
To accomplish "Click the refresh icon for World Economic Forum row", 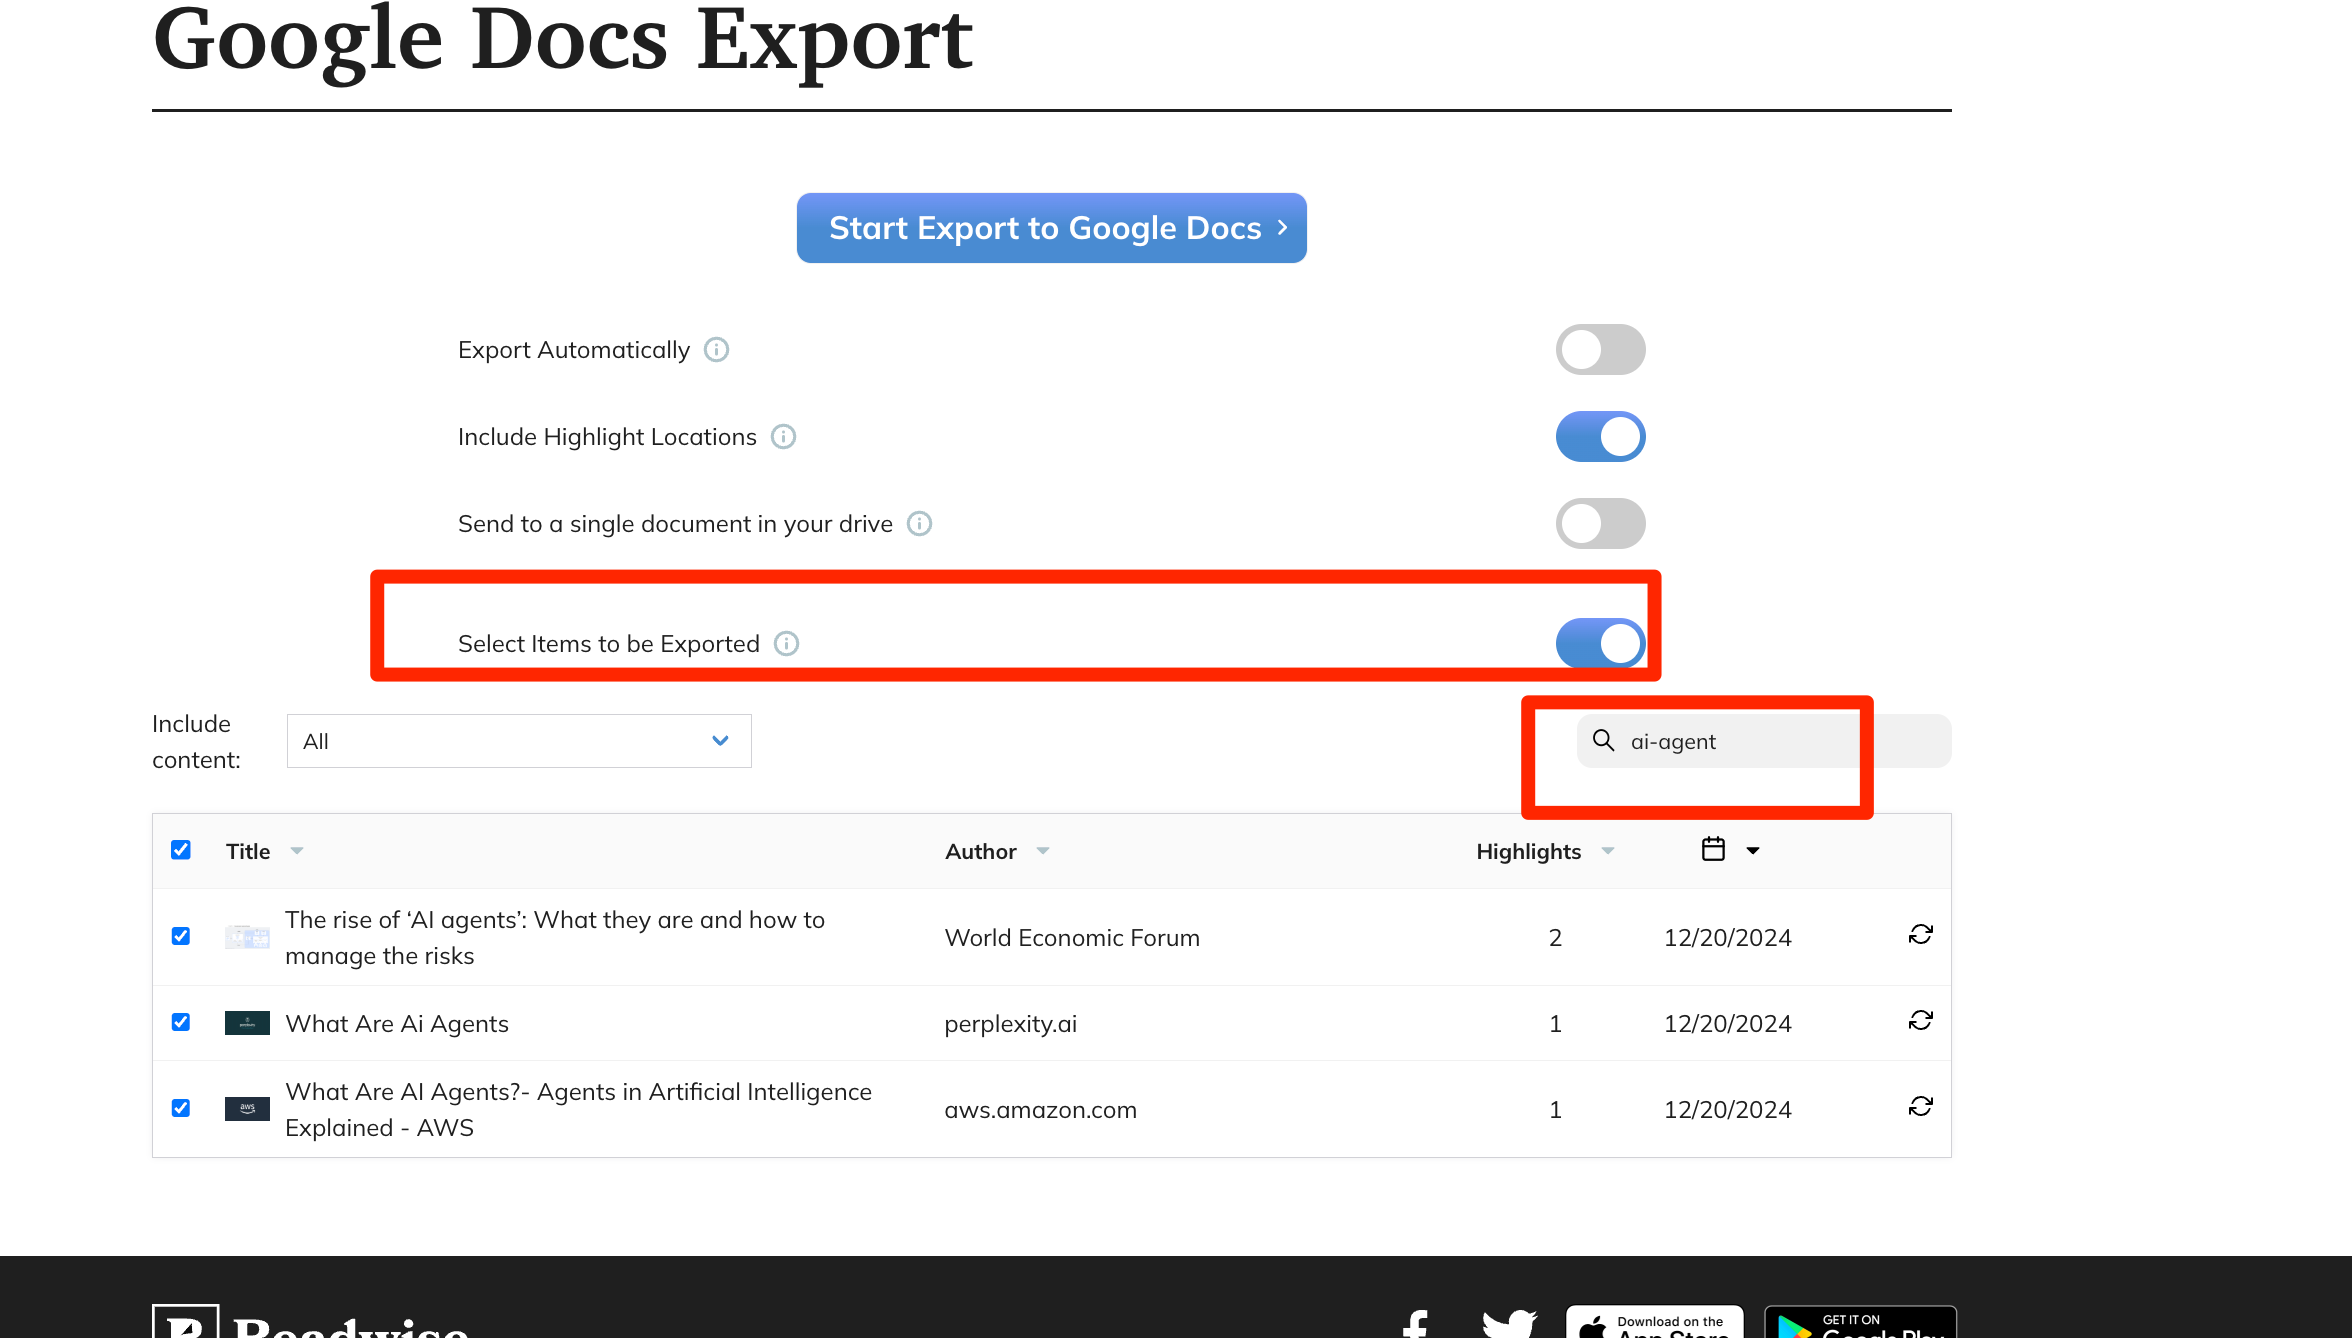I will point(1920,935).
